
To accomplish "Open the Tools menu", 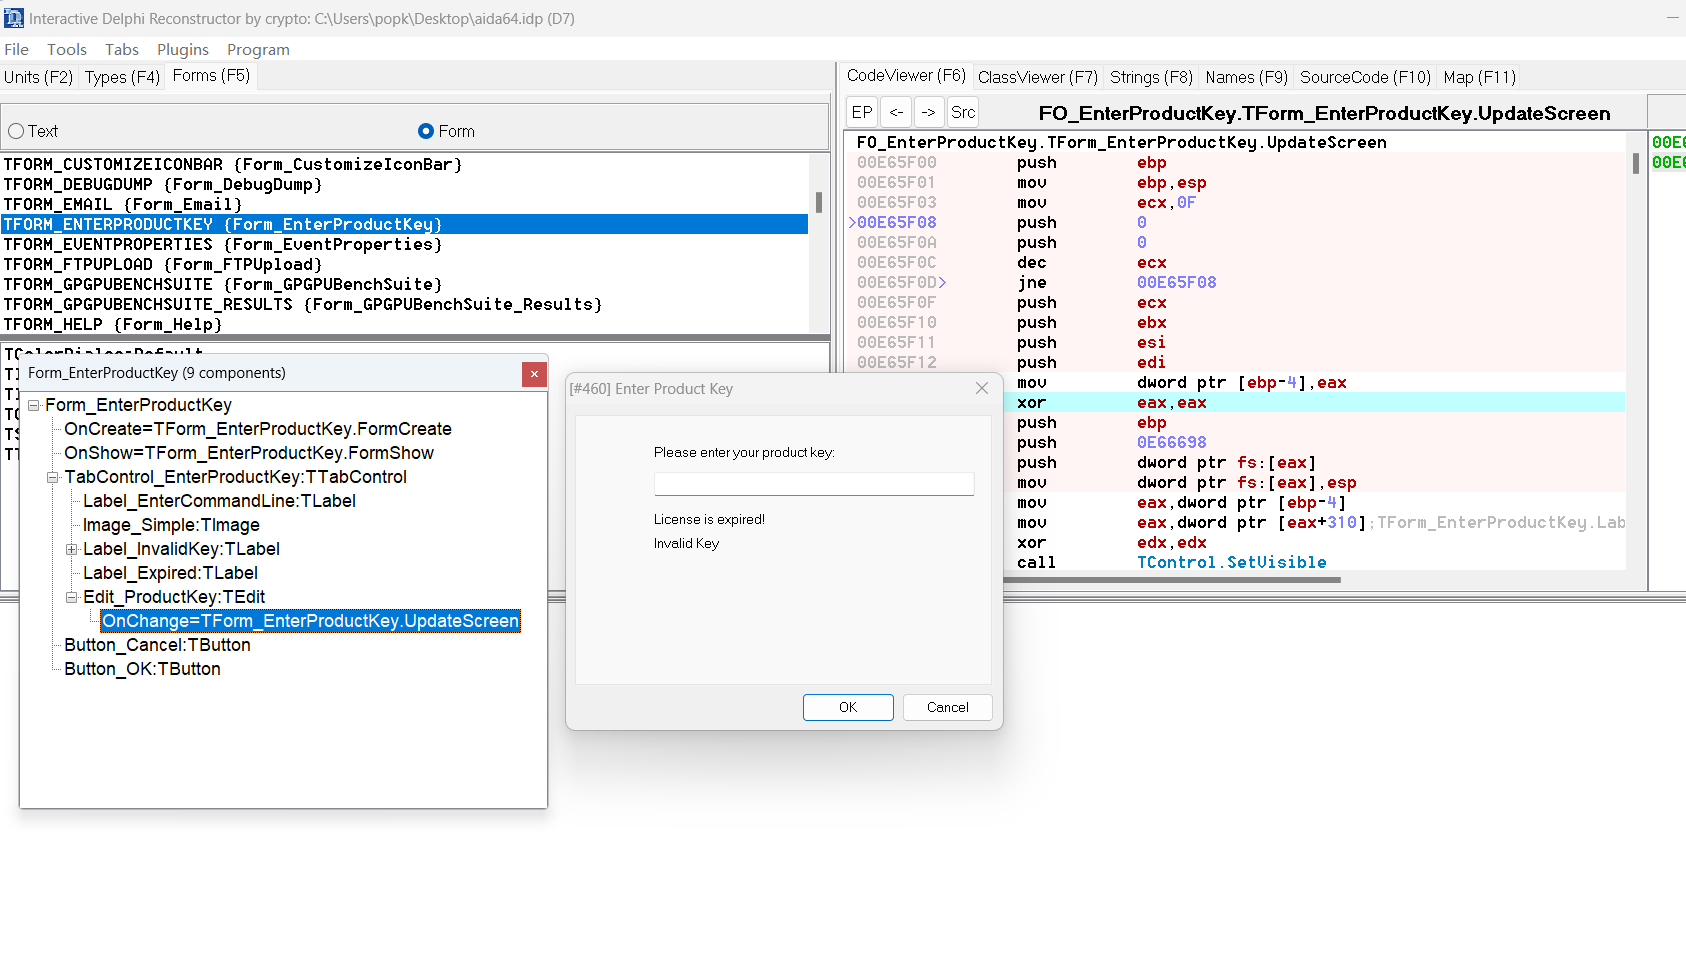I will click(67, 49).
